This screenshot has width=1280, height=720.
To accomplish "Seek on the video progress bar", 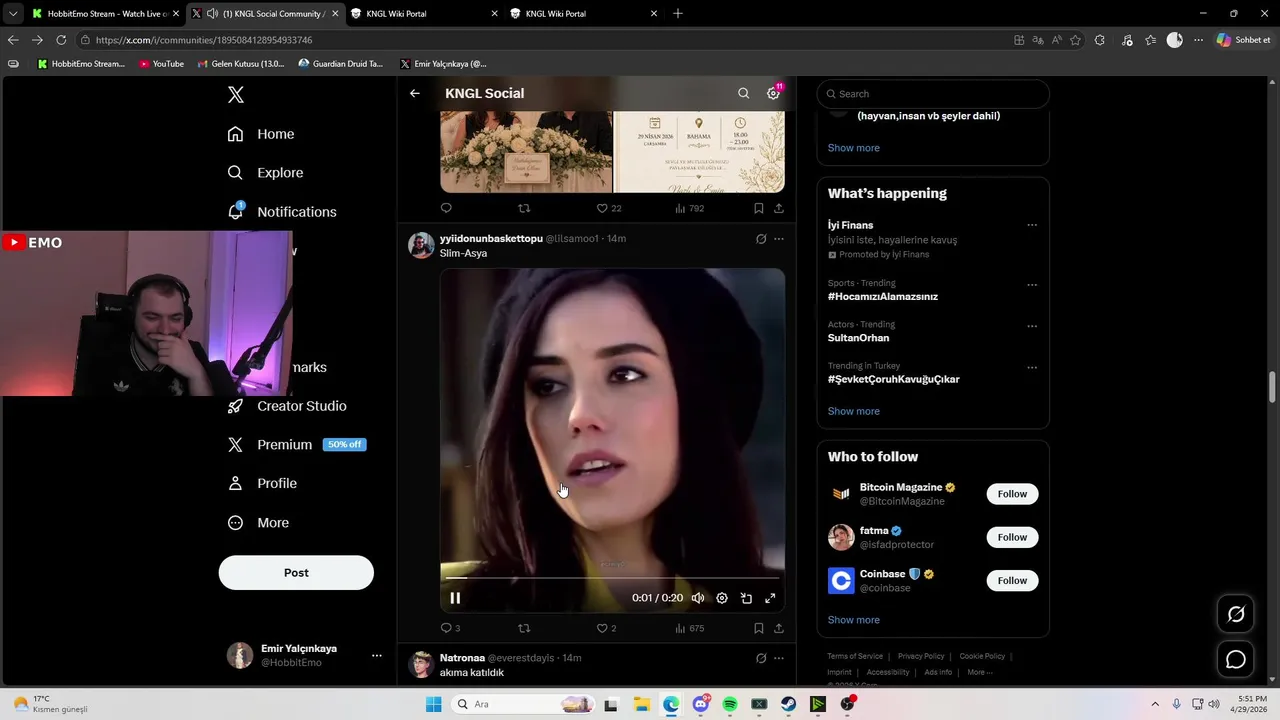I will (612, 578).
